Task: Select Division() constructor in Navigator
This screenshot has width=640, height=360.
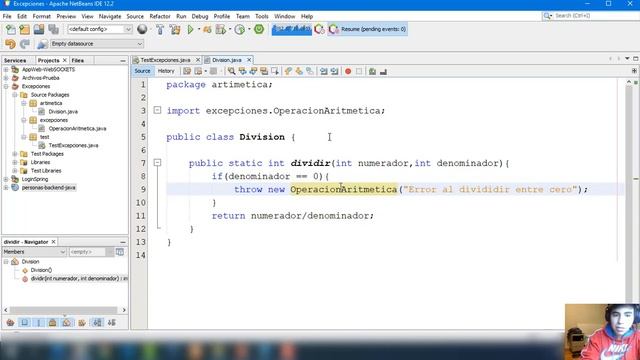Action: 41,270
